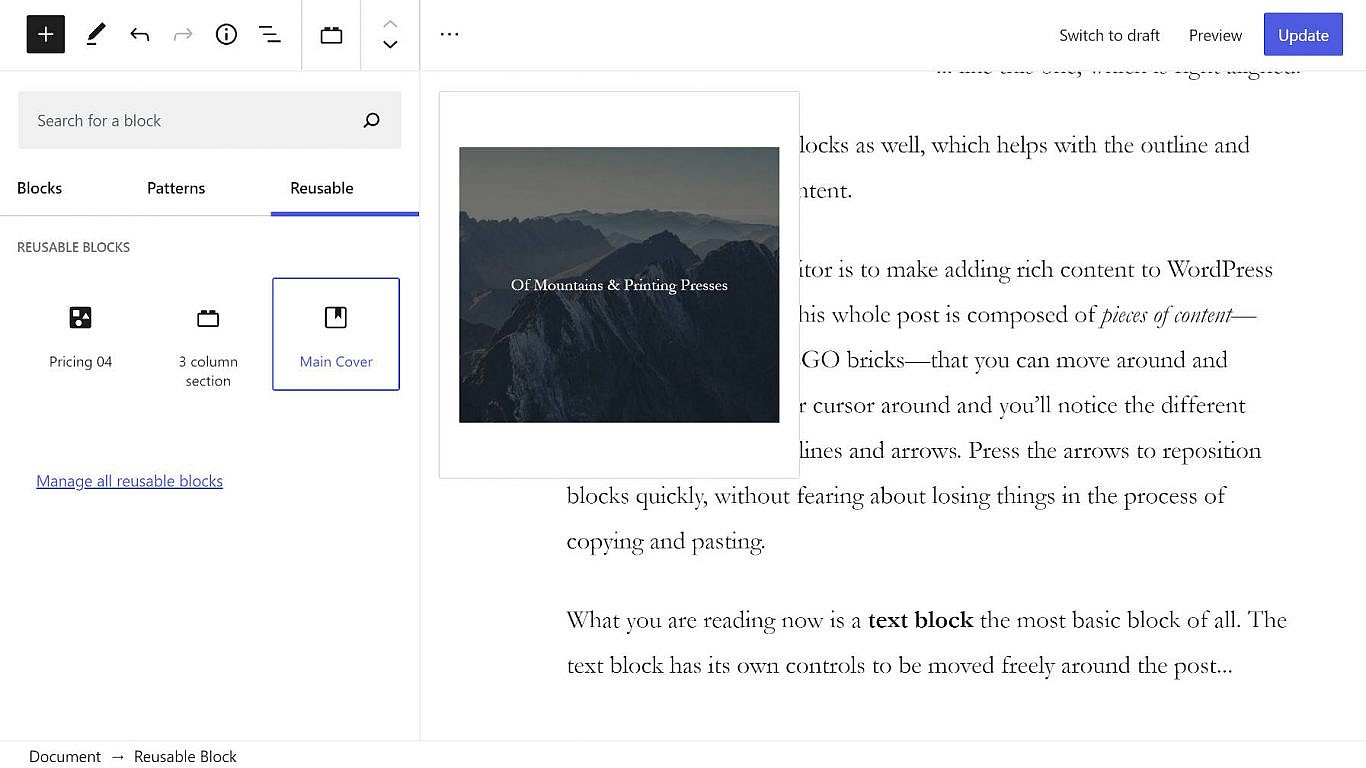Click the Search for a block field

coord(180,120)
